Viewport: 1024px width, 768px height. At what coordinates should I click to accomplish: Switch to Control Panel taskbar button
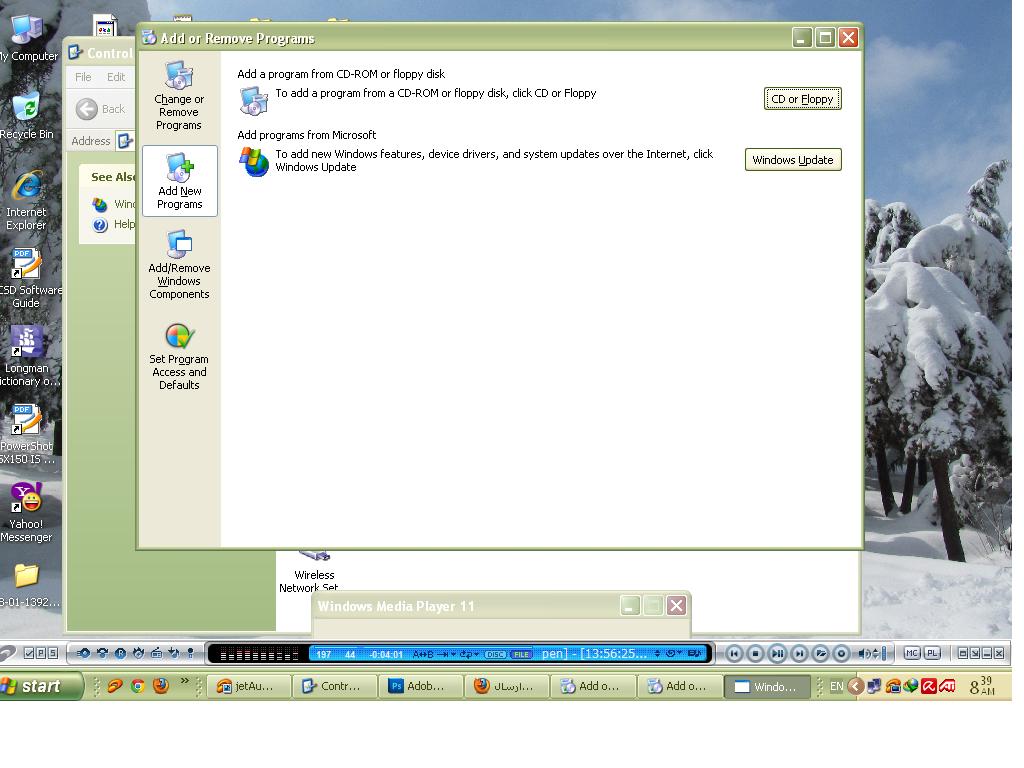pyautogui.click(x=335, y=686)
